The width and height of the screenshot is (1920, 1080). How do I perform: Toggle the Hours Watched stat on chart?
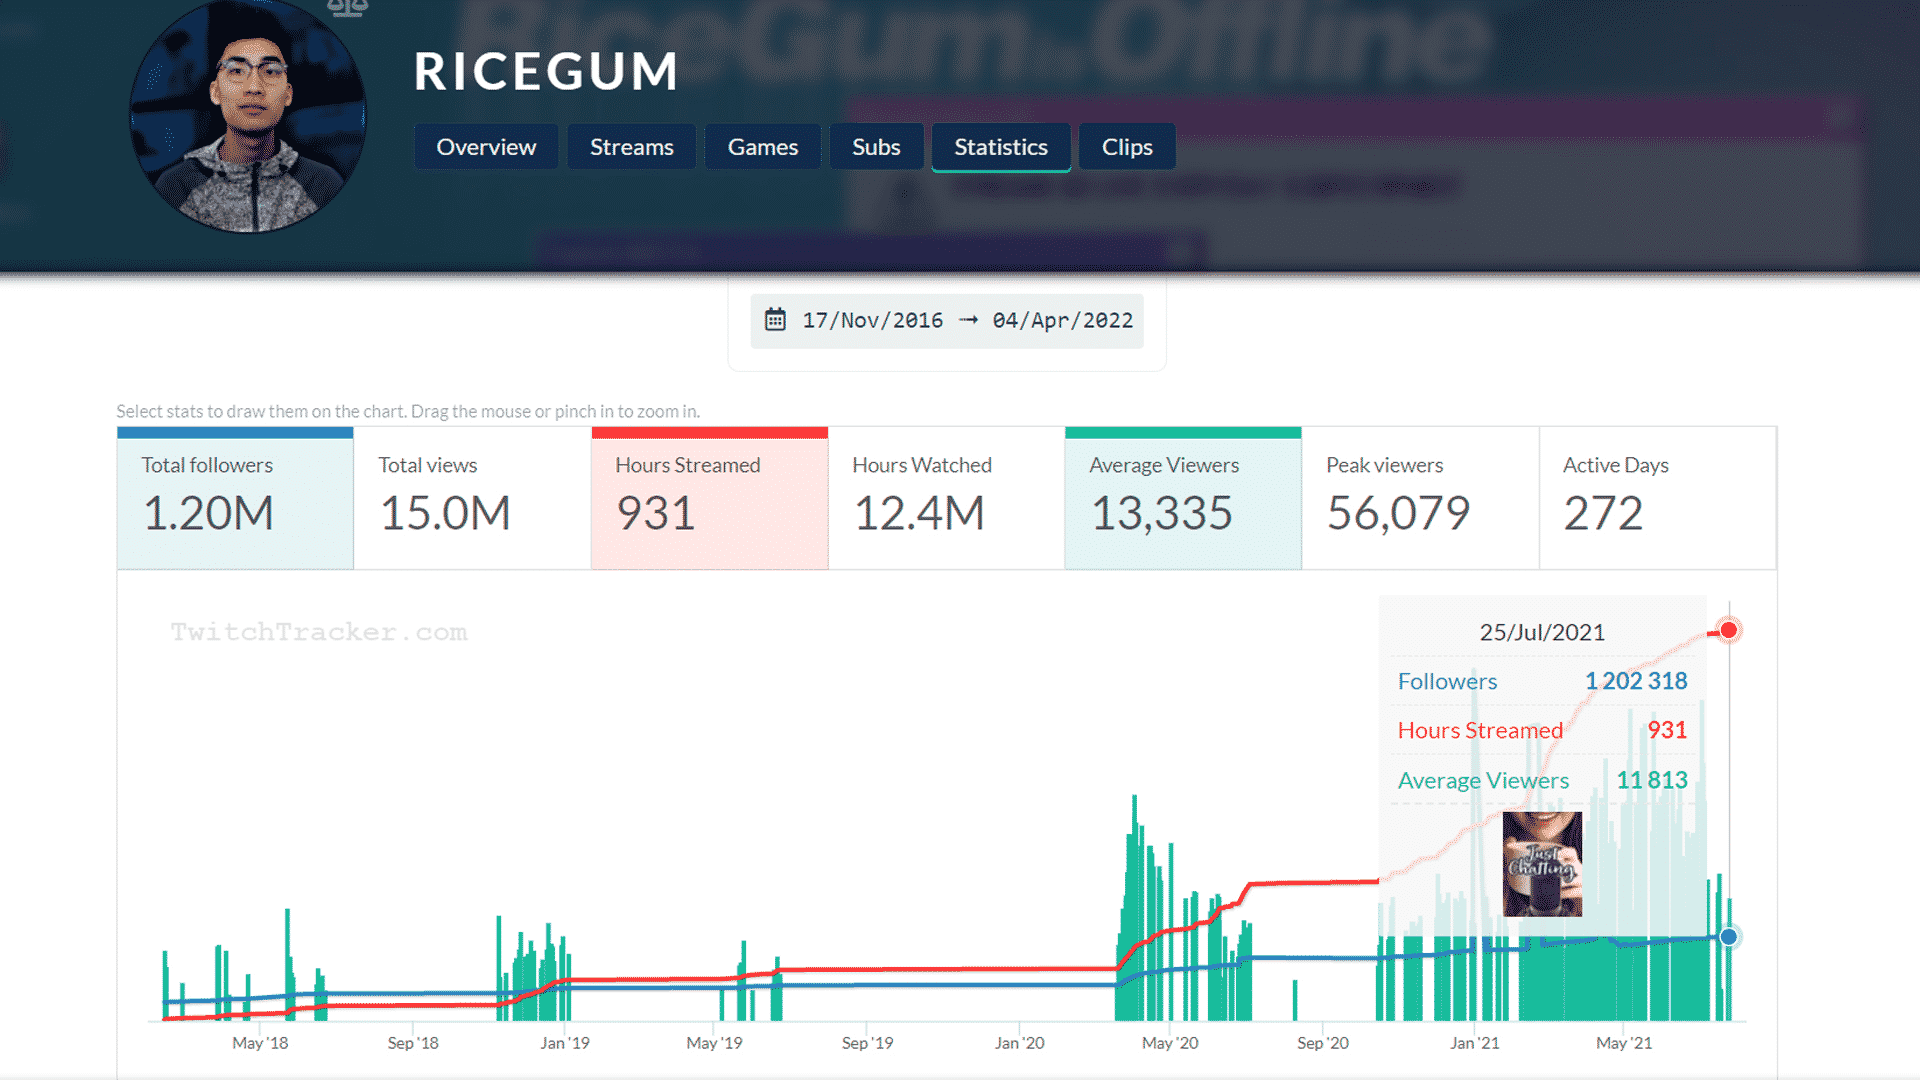pyautogui.click(x=946, y=498)
